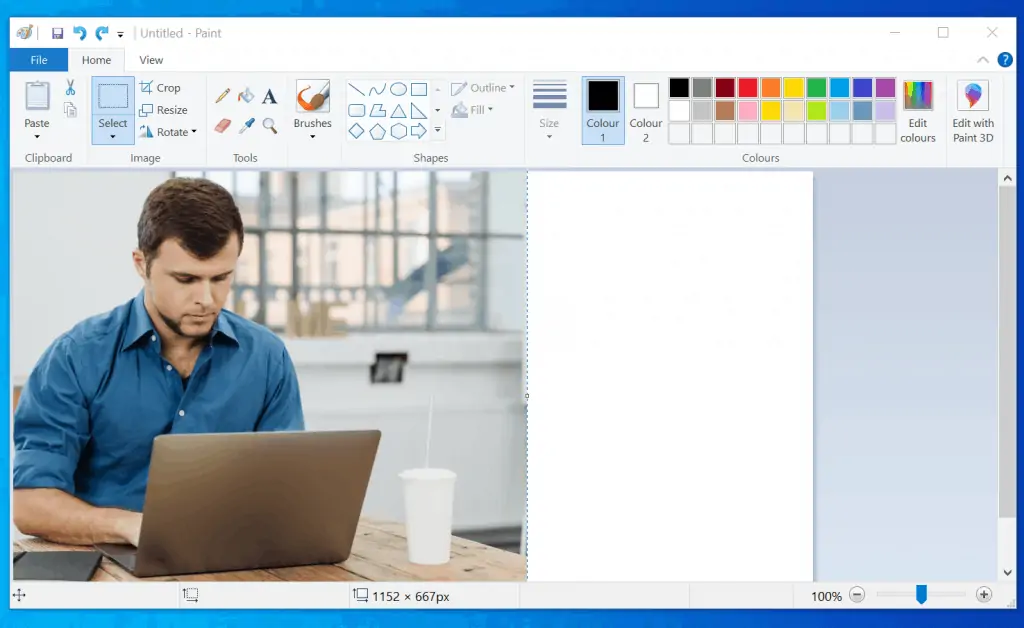Screen dimensions: 1024x628
Task: Select the Eraser tool
Action: pyautogui.click(x=222, y=124)
